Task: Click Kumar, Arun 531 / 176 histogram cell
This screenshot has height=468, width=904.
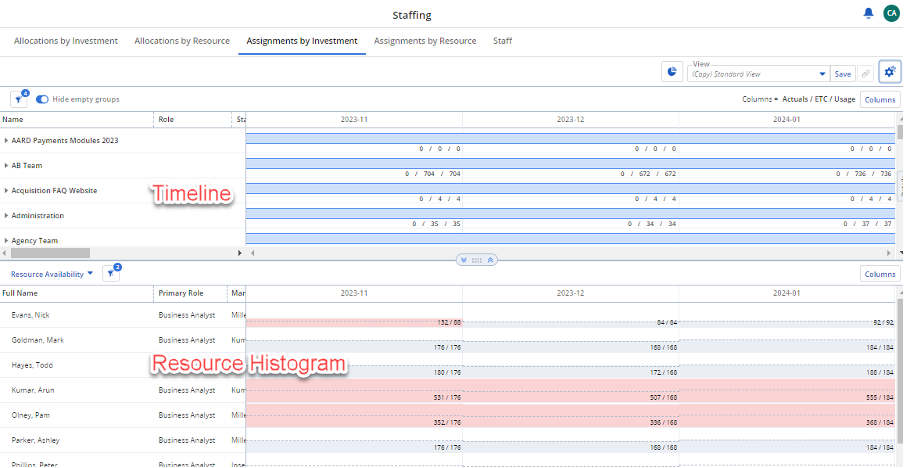Action: (446, 397)
